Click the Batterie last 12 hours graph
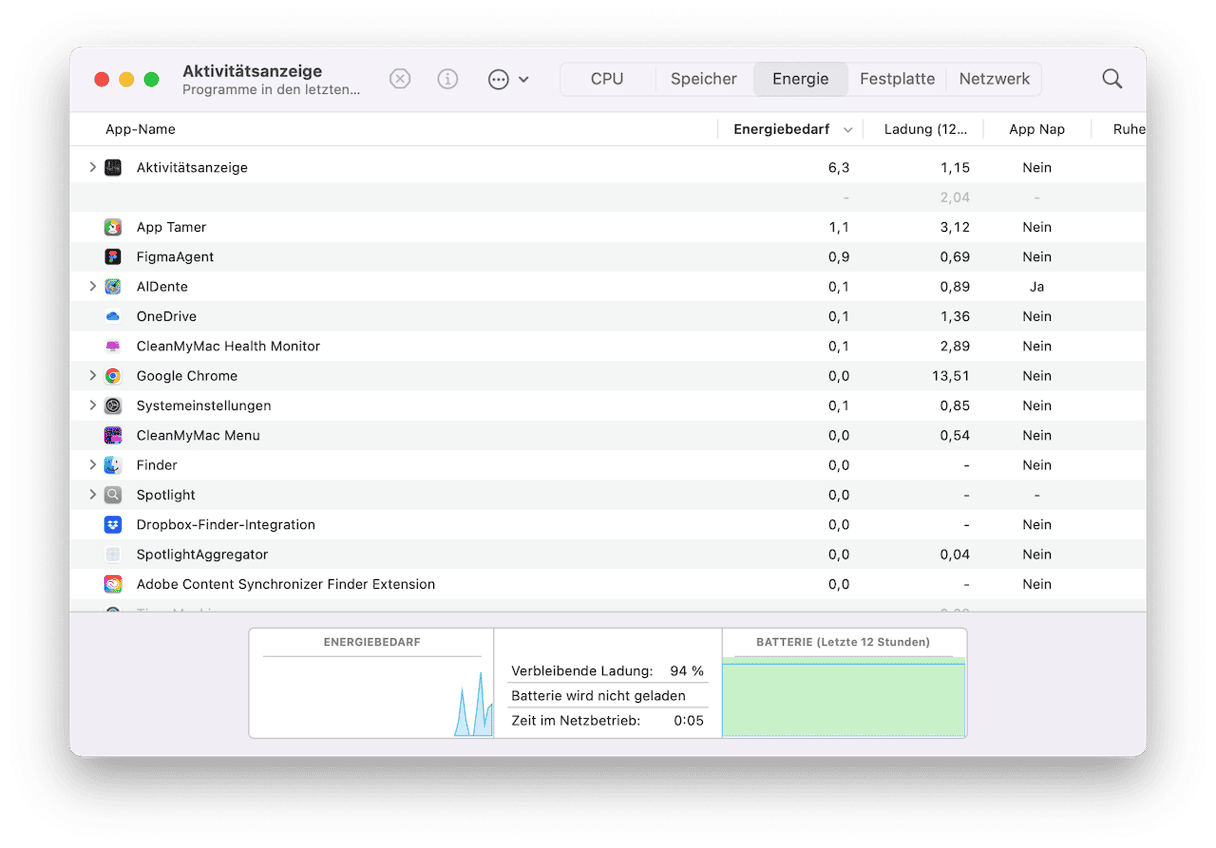 pyautogui.click(x=844, y=684)
